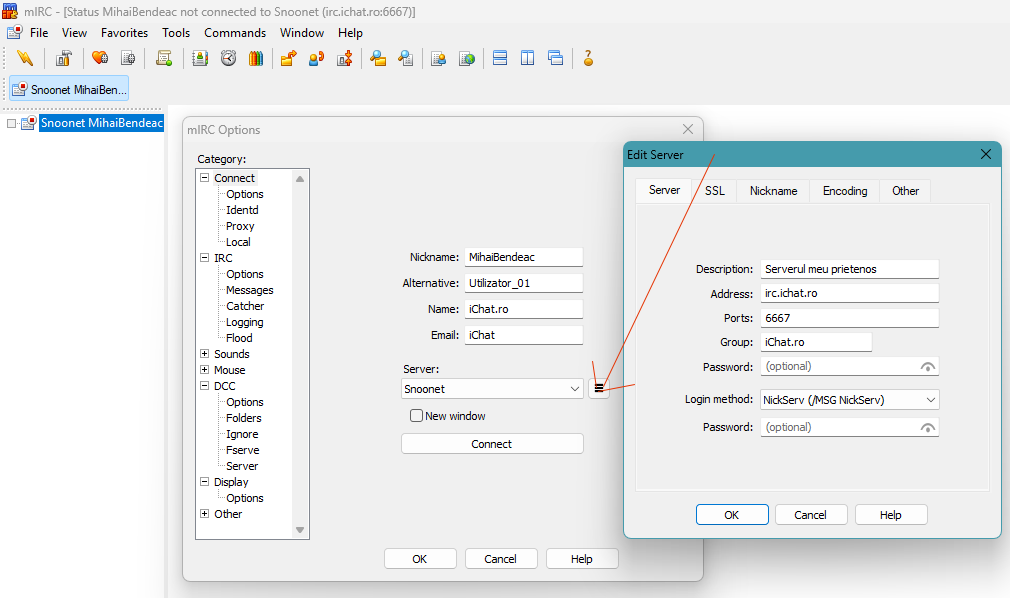Open Options via the hammer toolbar icon
Image resolution: width=1010 pixels, height=598 pixels.
pyautogui.click(x=63, y=58)
